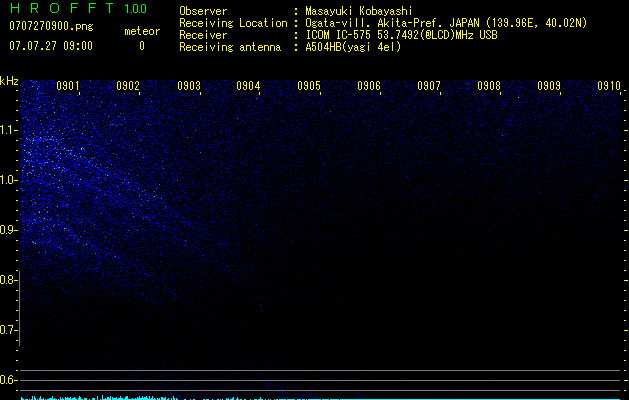Click the Observer name Masayuki Kobayashi
This screenshot has height=400, width=629.
pyautogui.click(x=359, y=11)
